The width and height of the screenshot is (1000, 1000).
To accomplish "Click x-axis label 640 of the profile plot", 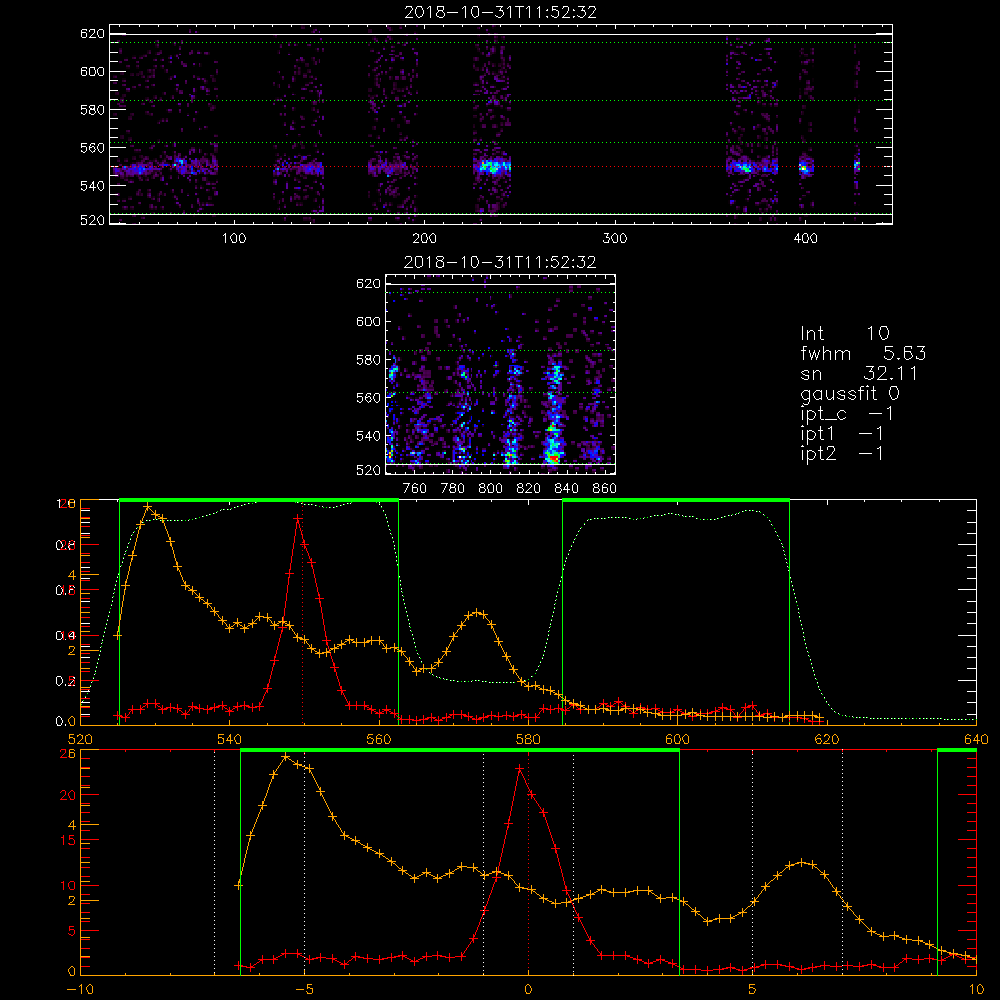I will point(976,740).
